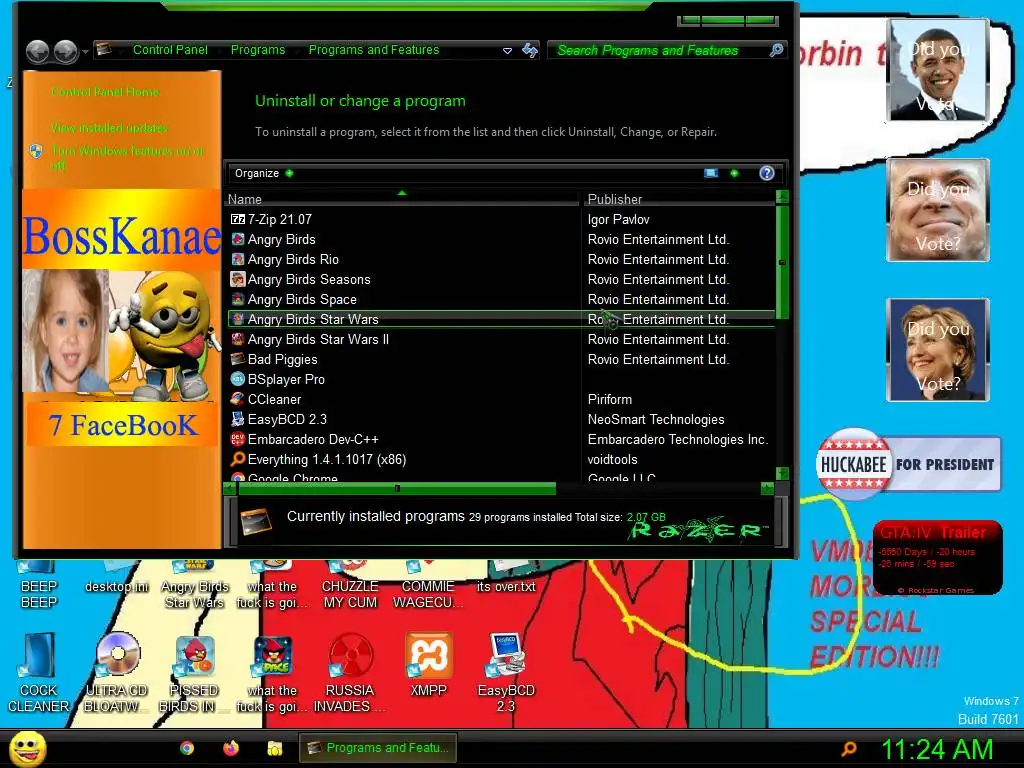Click the horizontal scrollbar left arrow

pos(230,488)
